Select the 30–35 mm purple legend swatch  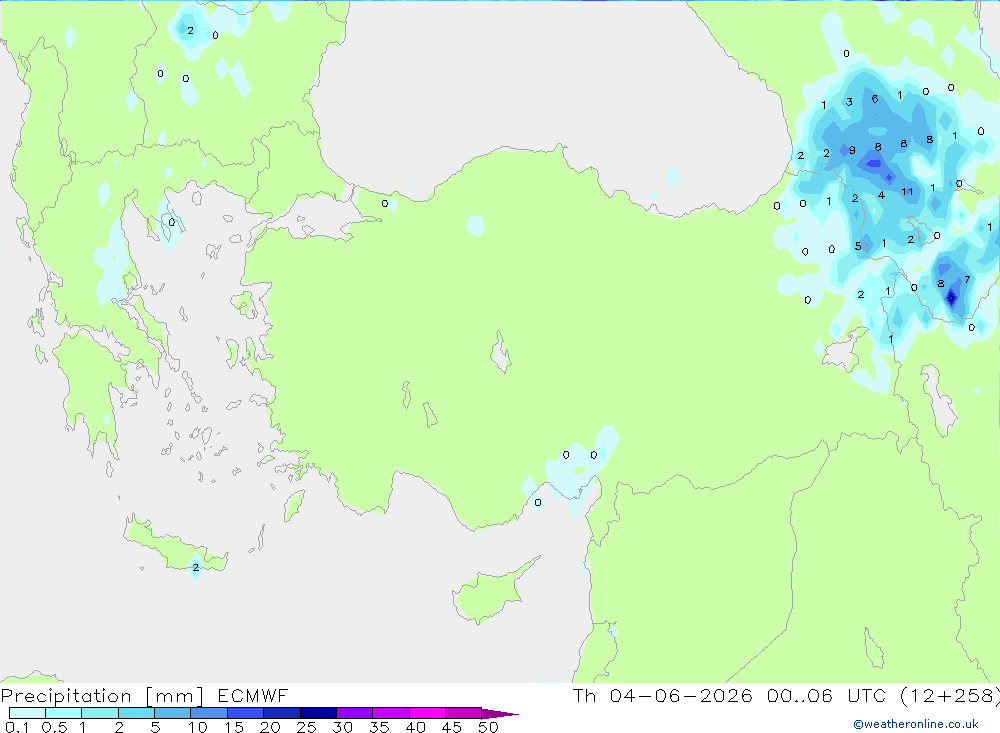(354, 713)
